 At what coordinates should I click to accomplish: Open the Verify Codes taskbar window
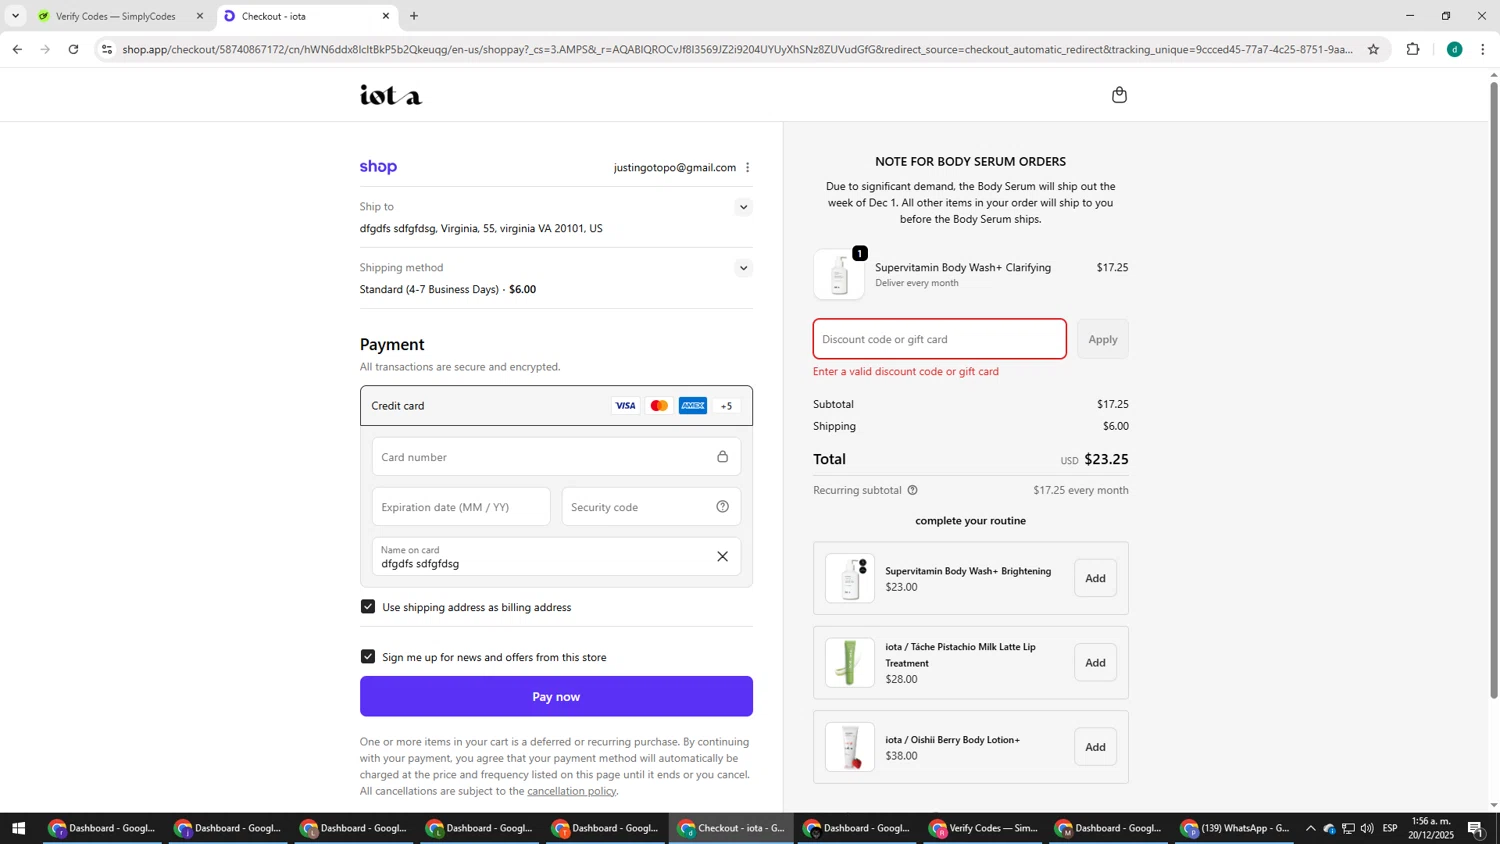coord(984,828)
